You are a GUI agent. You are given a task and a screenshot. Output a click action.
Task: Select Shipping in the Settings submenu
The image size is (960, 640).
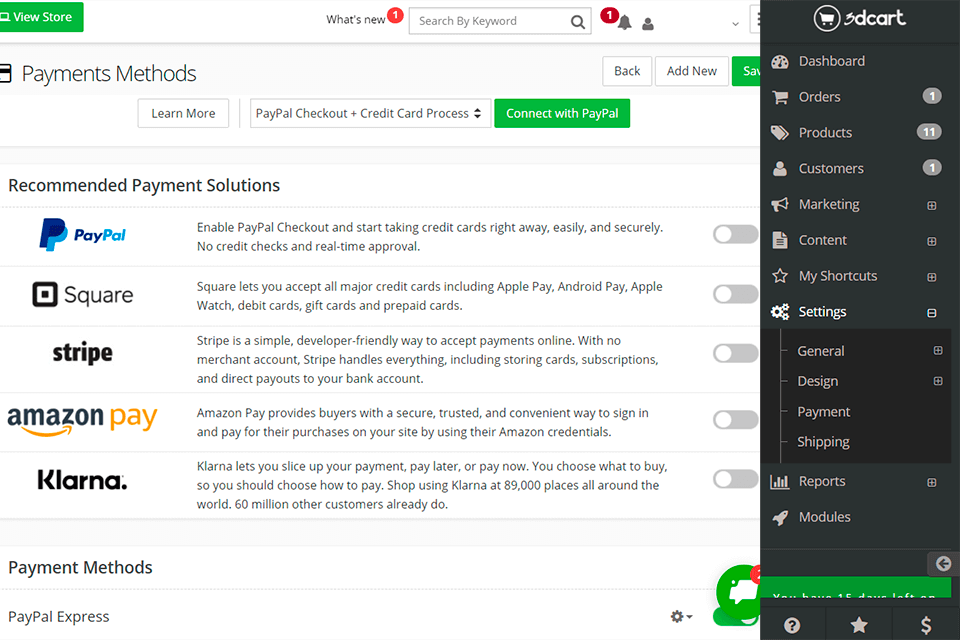[823, 441]
